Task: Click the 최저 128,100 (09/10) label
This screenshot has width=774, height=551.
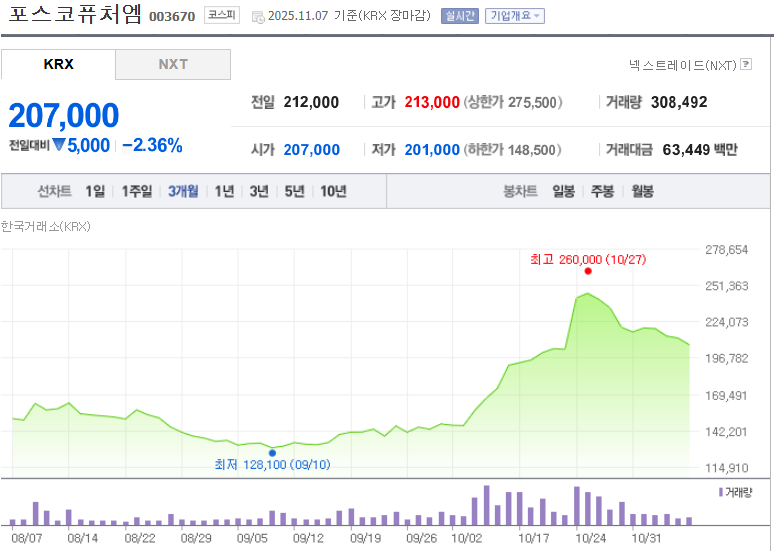Action: click(272, 465)
